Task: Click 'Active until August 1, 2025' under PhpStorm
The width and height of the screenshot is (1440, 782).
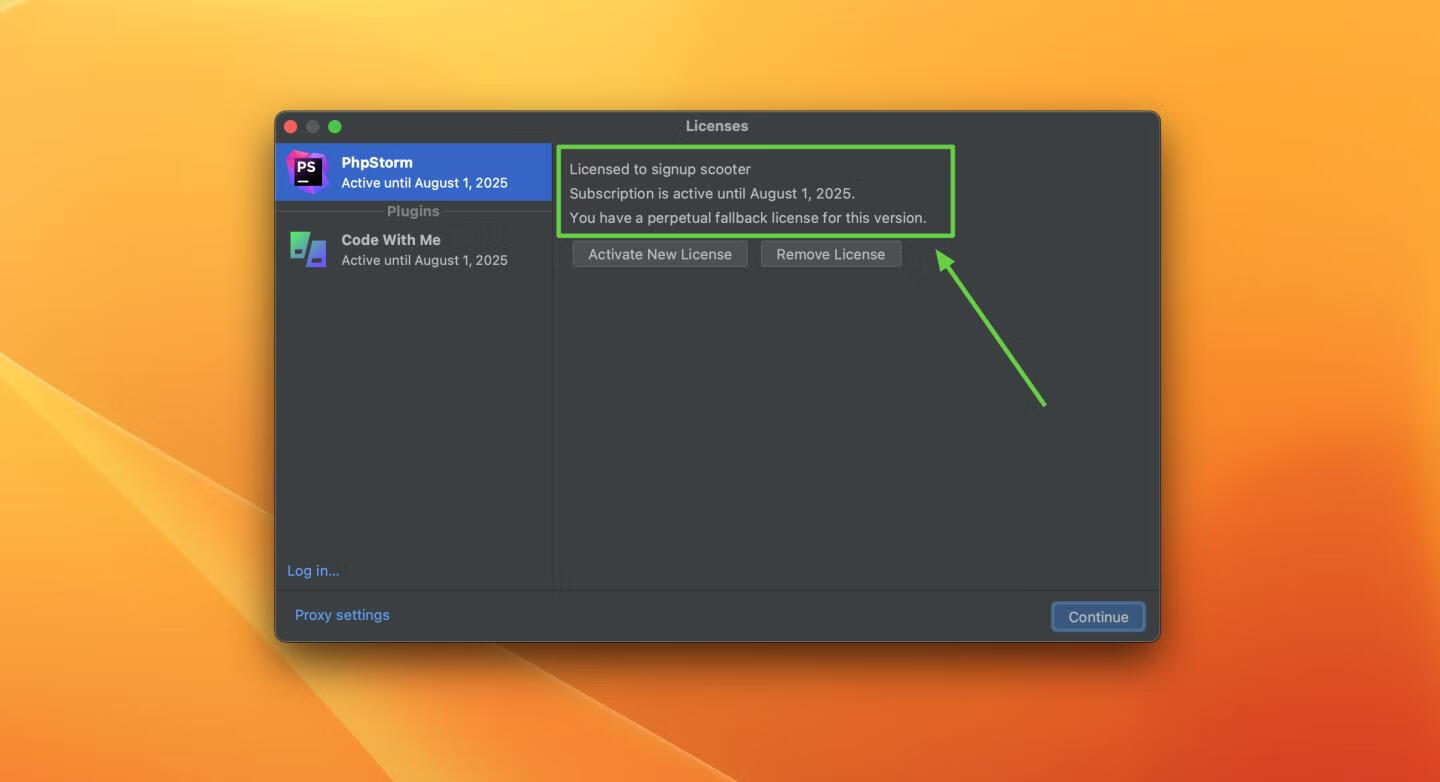Action: [x=425, y=183]
